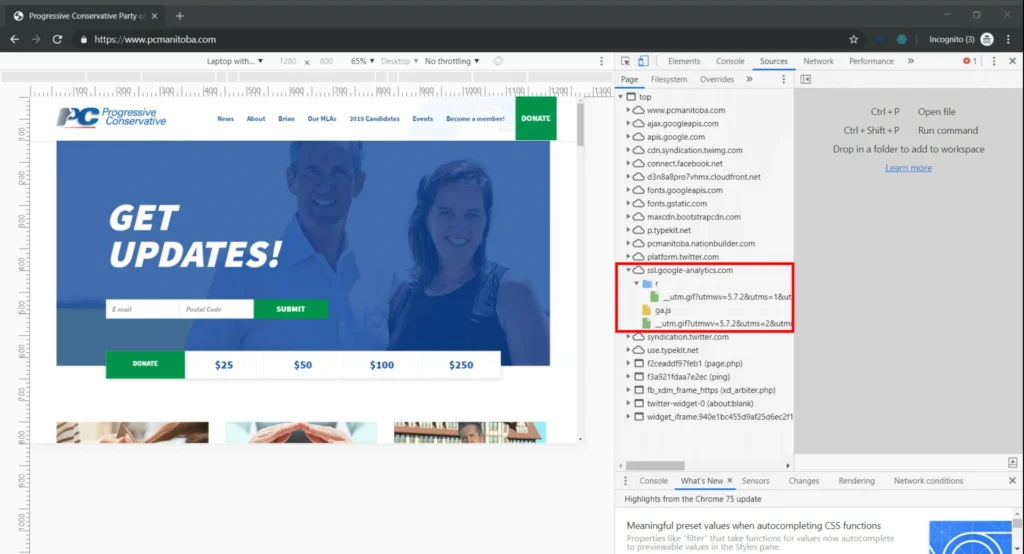Toggle the device toolbar icon

click(x=643, y=61)
